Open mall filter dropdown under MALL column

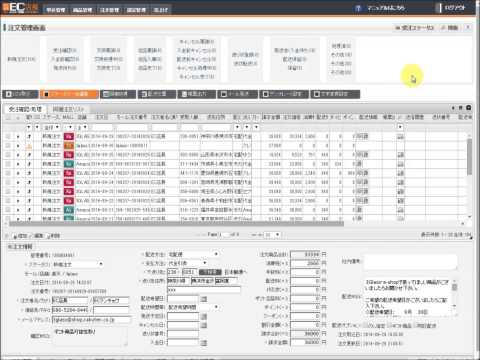(x=69, y=127)
